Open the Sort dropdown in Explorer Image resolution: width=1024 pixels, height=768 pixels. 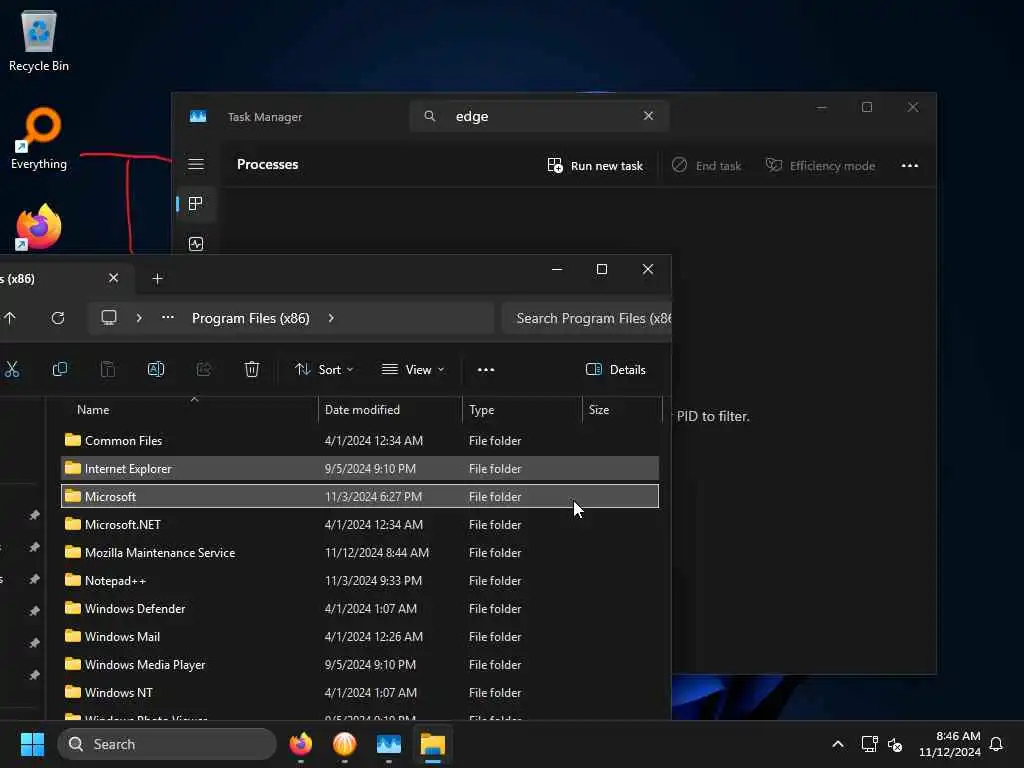325,370
